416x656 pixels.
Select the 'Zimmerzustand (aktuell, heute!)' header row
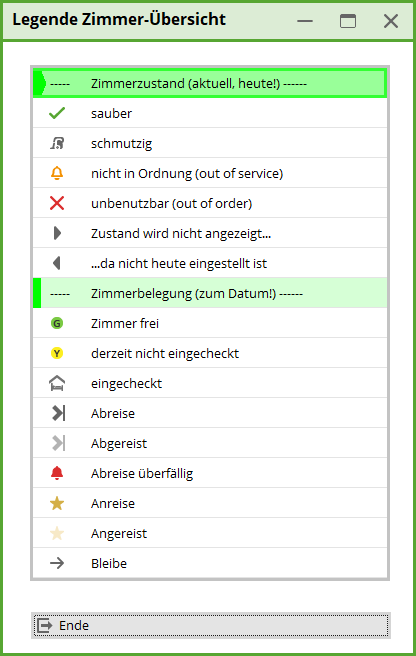210,83
